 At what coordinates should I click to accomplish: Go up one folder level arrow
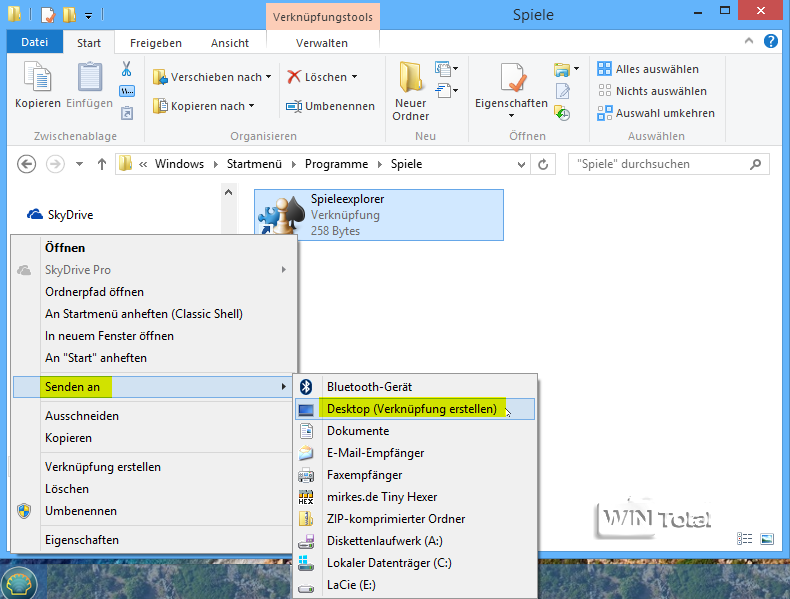click(x=102, y=164)
